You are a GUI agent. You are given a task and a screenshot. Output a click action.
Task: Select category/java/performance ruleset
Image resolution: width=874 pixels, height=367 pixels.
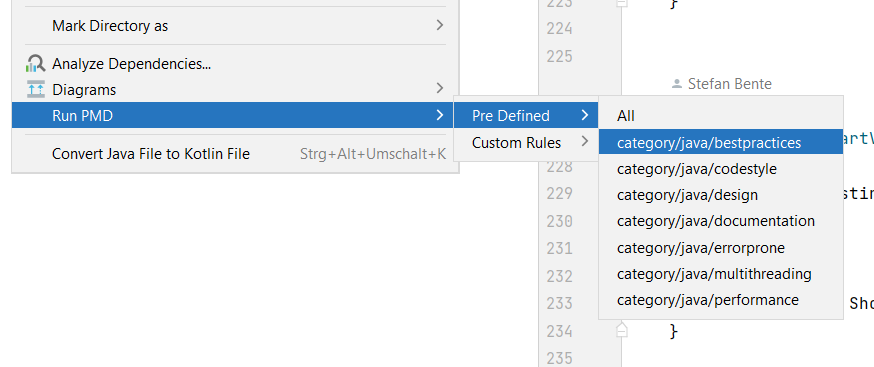(x=721, y=300)
